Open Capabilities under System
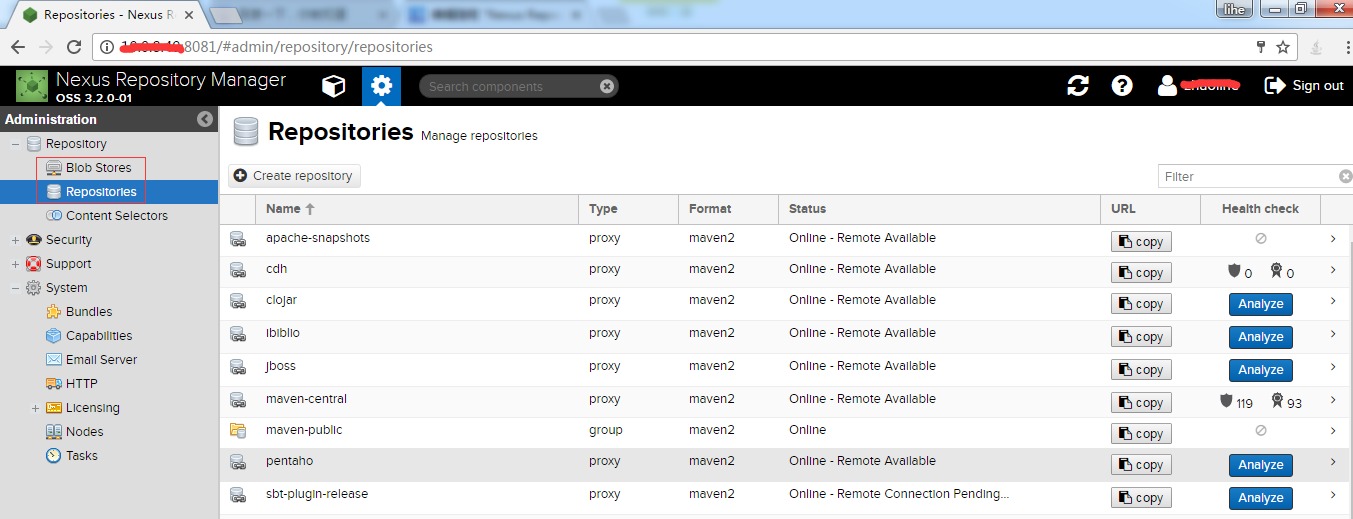Screen dimensions: 1353x519 pos(98,336)
